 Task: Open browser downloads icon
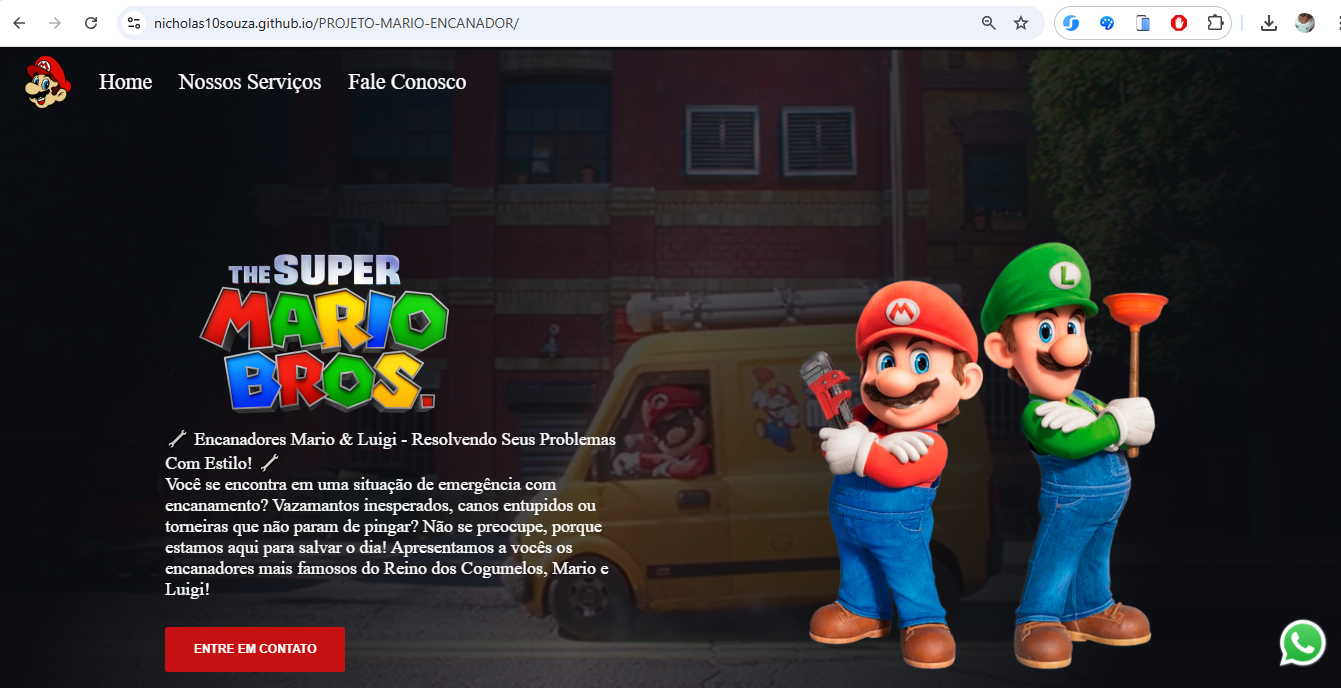tap(1269, 23)
